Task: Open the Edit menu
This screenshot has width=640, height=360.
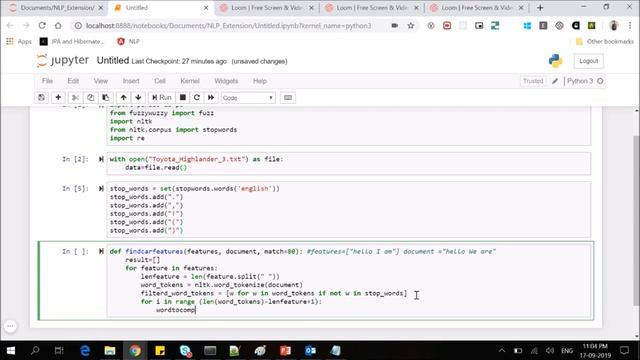Action: tap(73, 81)
